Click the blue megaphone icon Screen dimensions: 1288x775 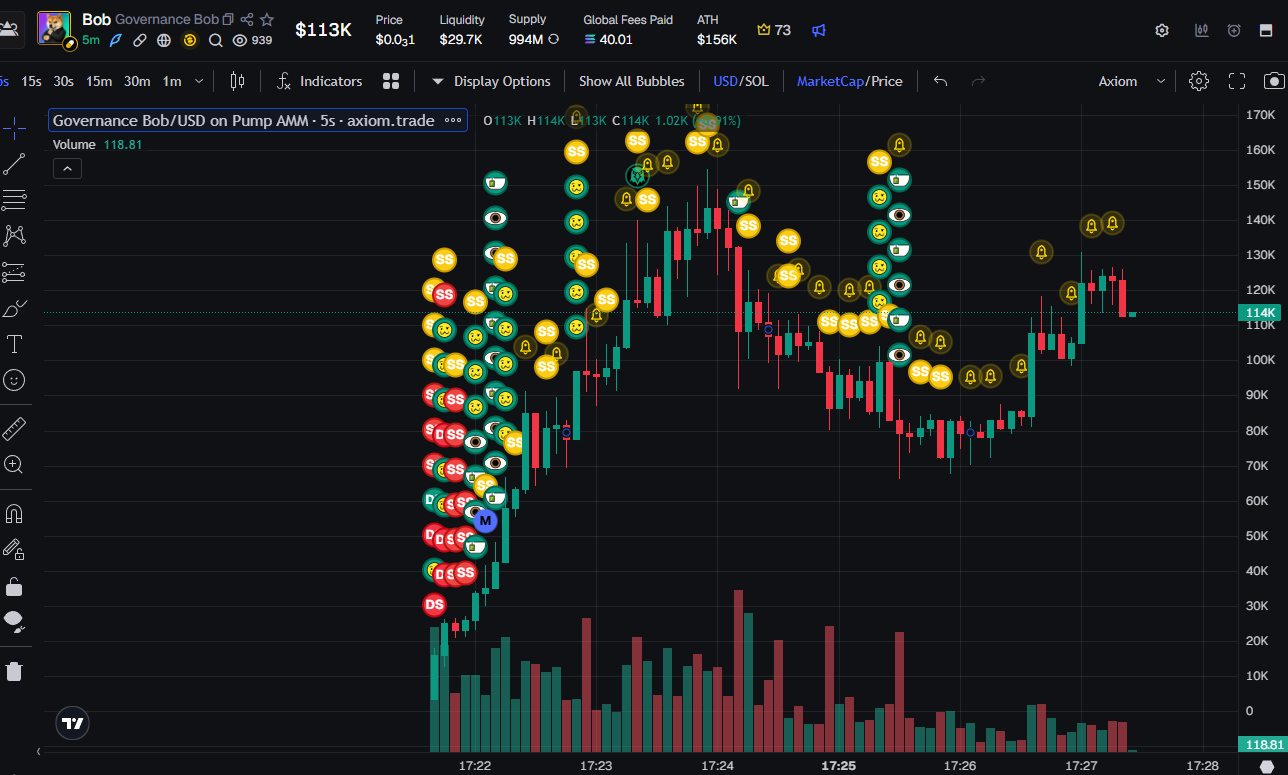click(819, 30)
